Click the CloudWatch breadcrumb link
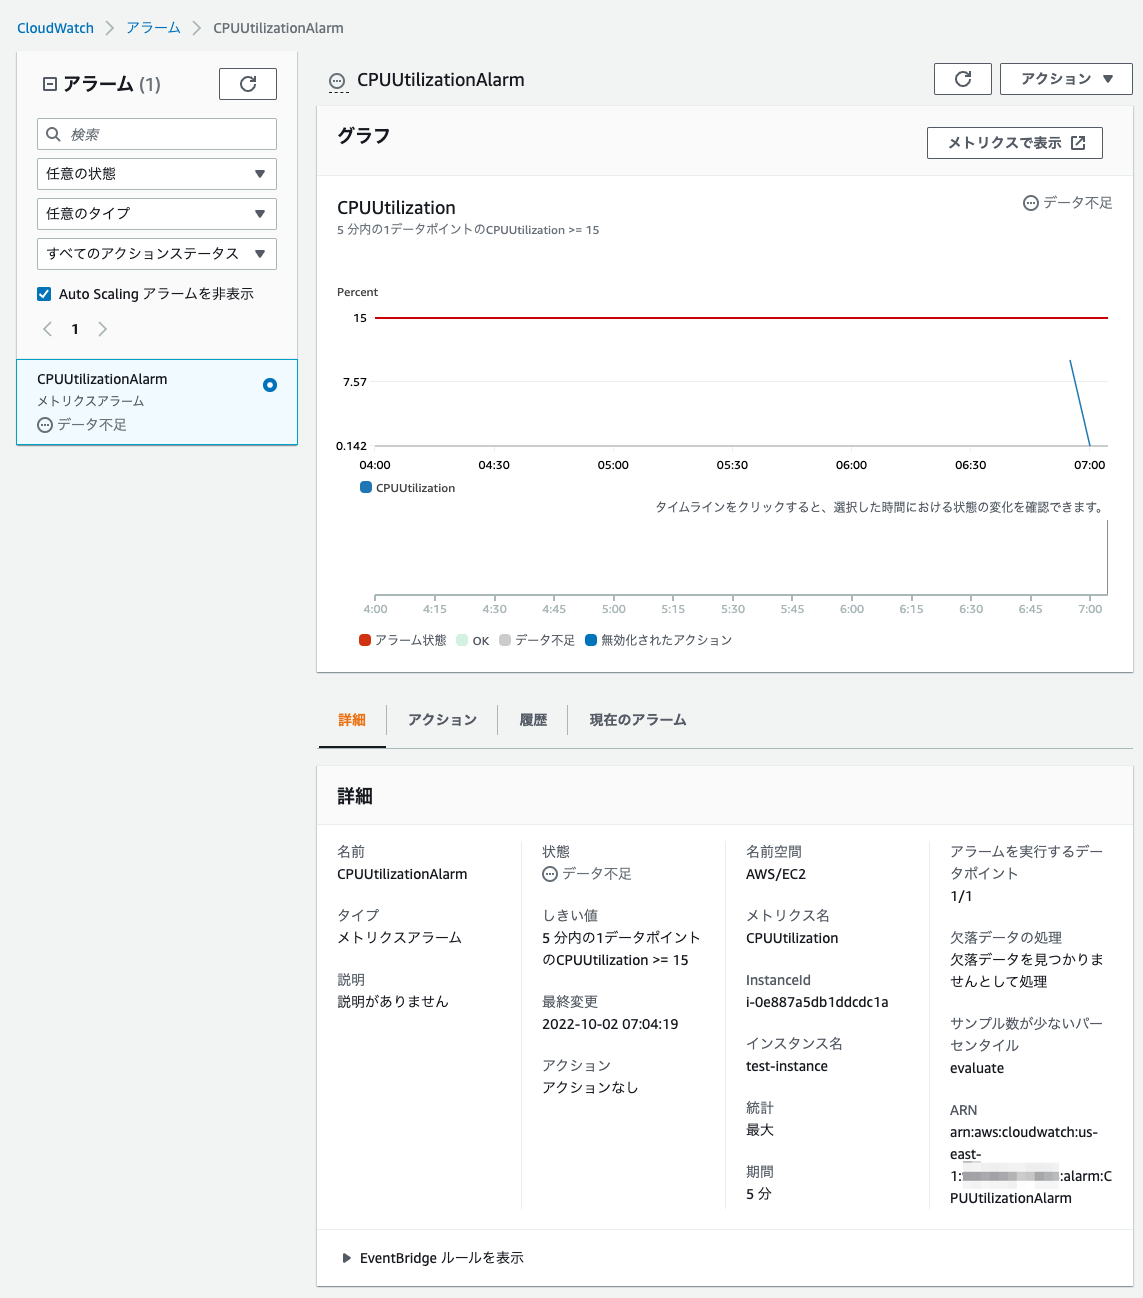Screen dimensions: 1143x1298 tap(55, 28)
